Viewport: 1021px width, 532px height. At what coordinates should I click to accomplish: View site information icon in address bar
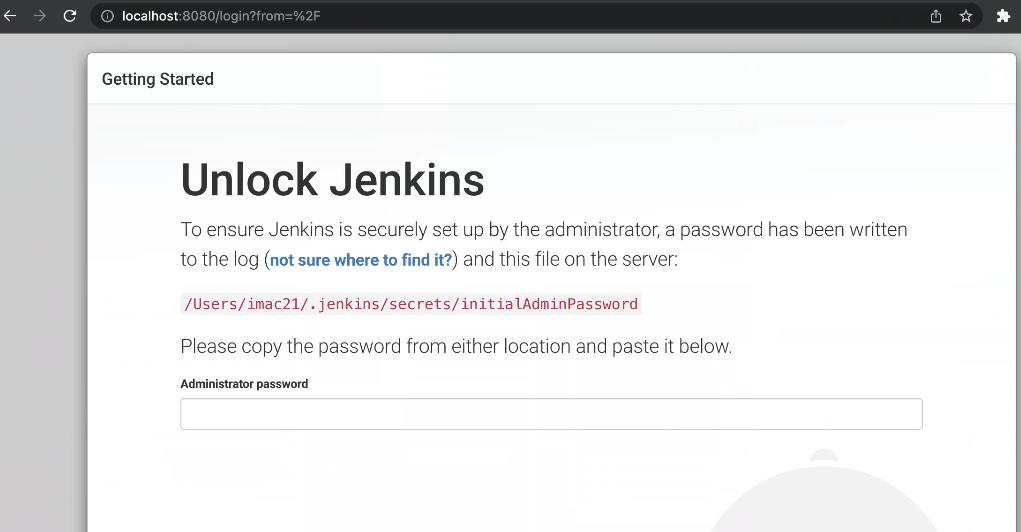[107, 16]
